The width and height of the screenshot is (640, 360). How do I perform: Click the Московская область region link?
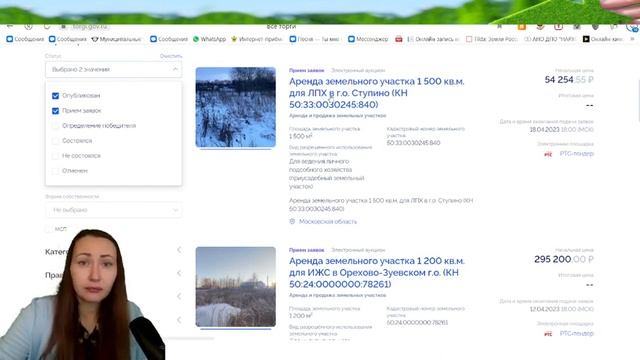[328, 221]
